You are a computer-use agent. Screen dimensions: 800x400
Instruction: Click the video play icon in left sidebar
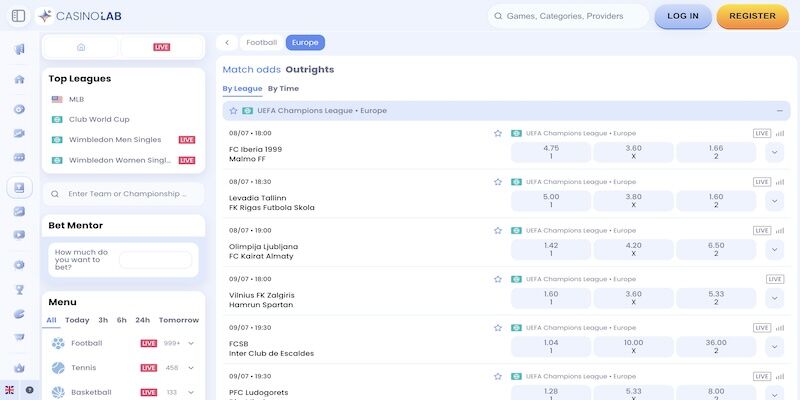pos(19,235)
